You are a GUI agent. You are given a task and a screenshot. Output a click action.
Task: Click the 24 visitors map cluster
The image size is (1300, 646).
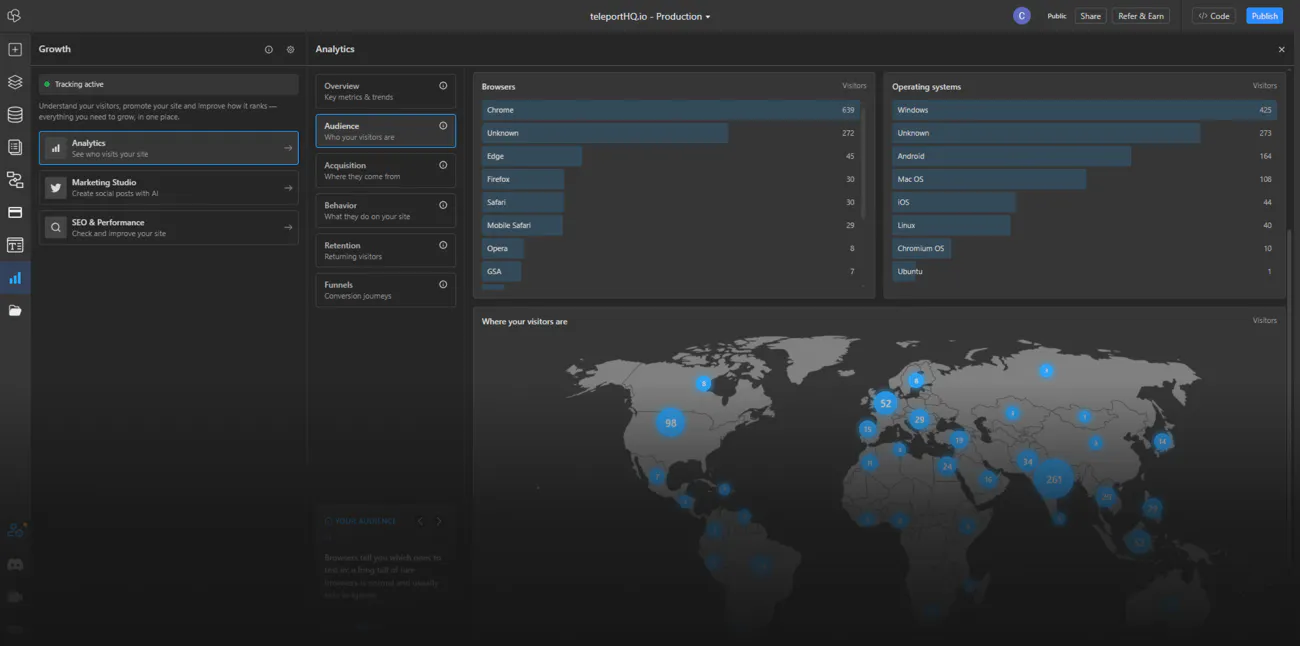(x=947, y=466)
